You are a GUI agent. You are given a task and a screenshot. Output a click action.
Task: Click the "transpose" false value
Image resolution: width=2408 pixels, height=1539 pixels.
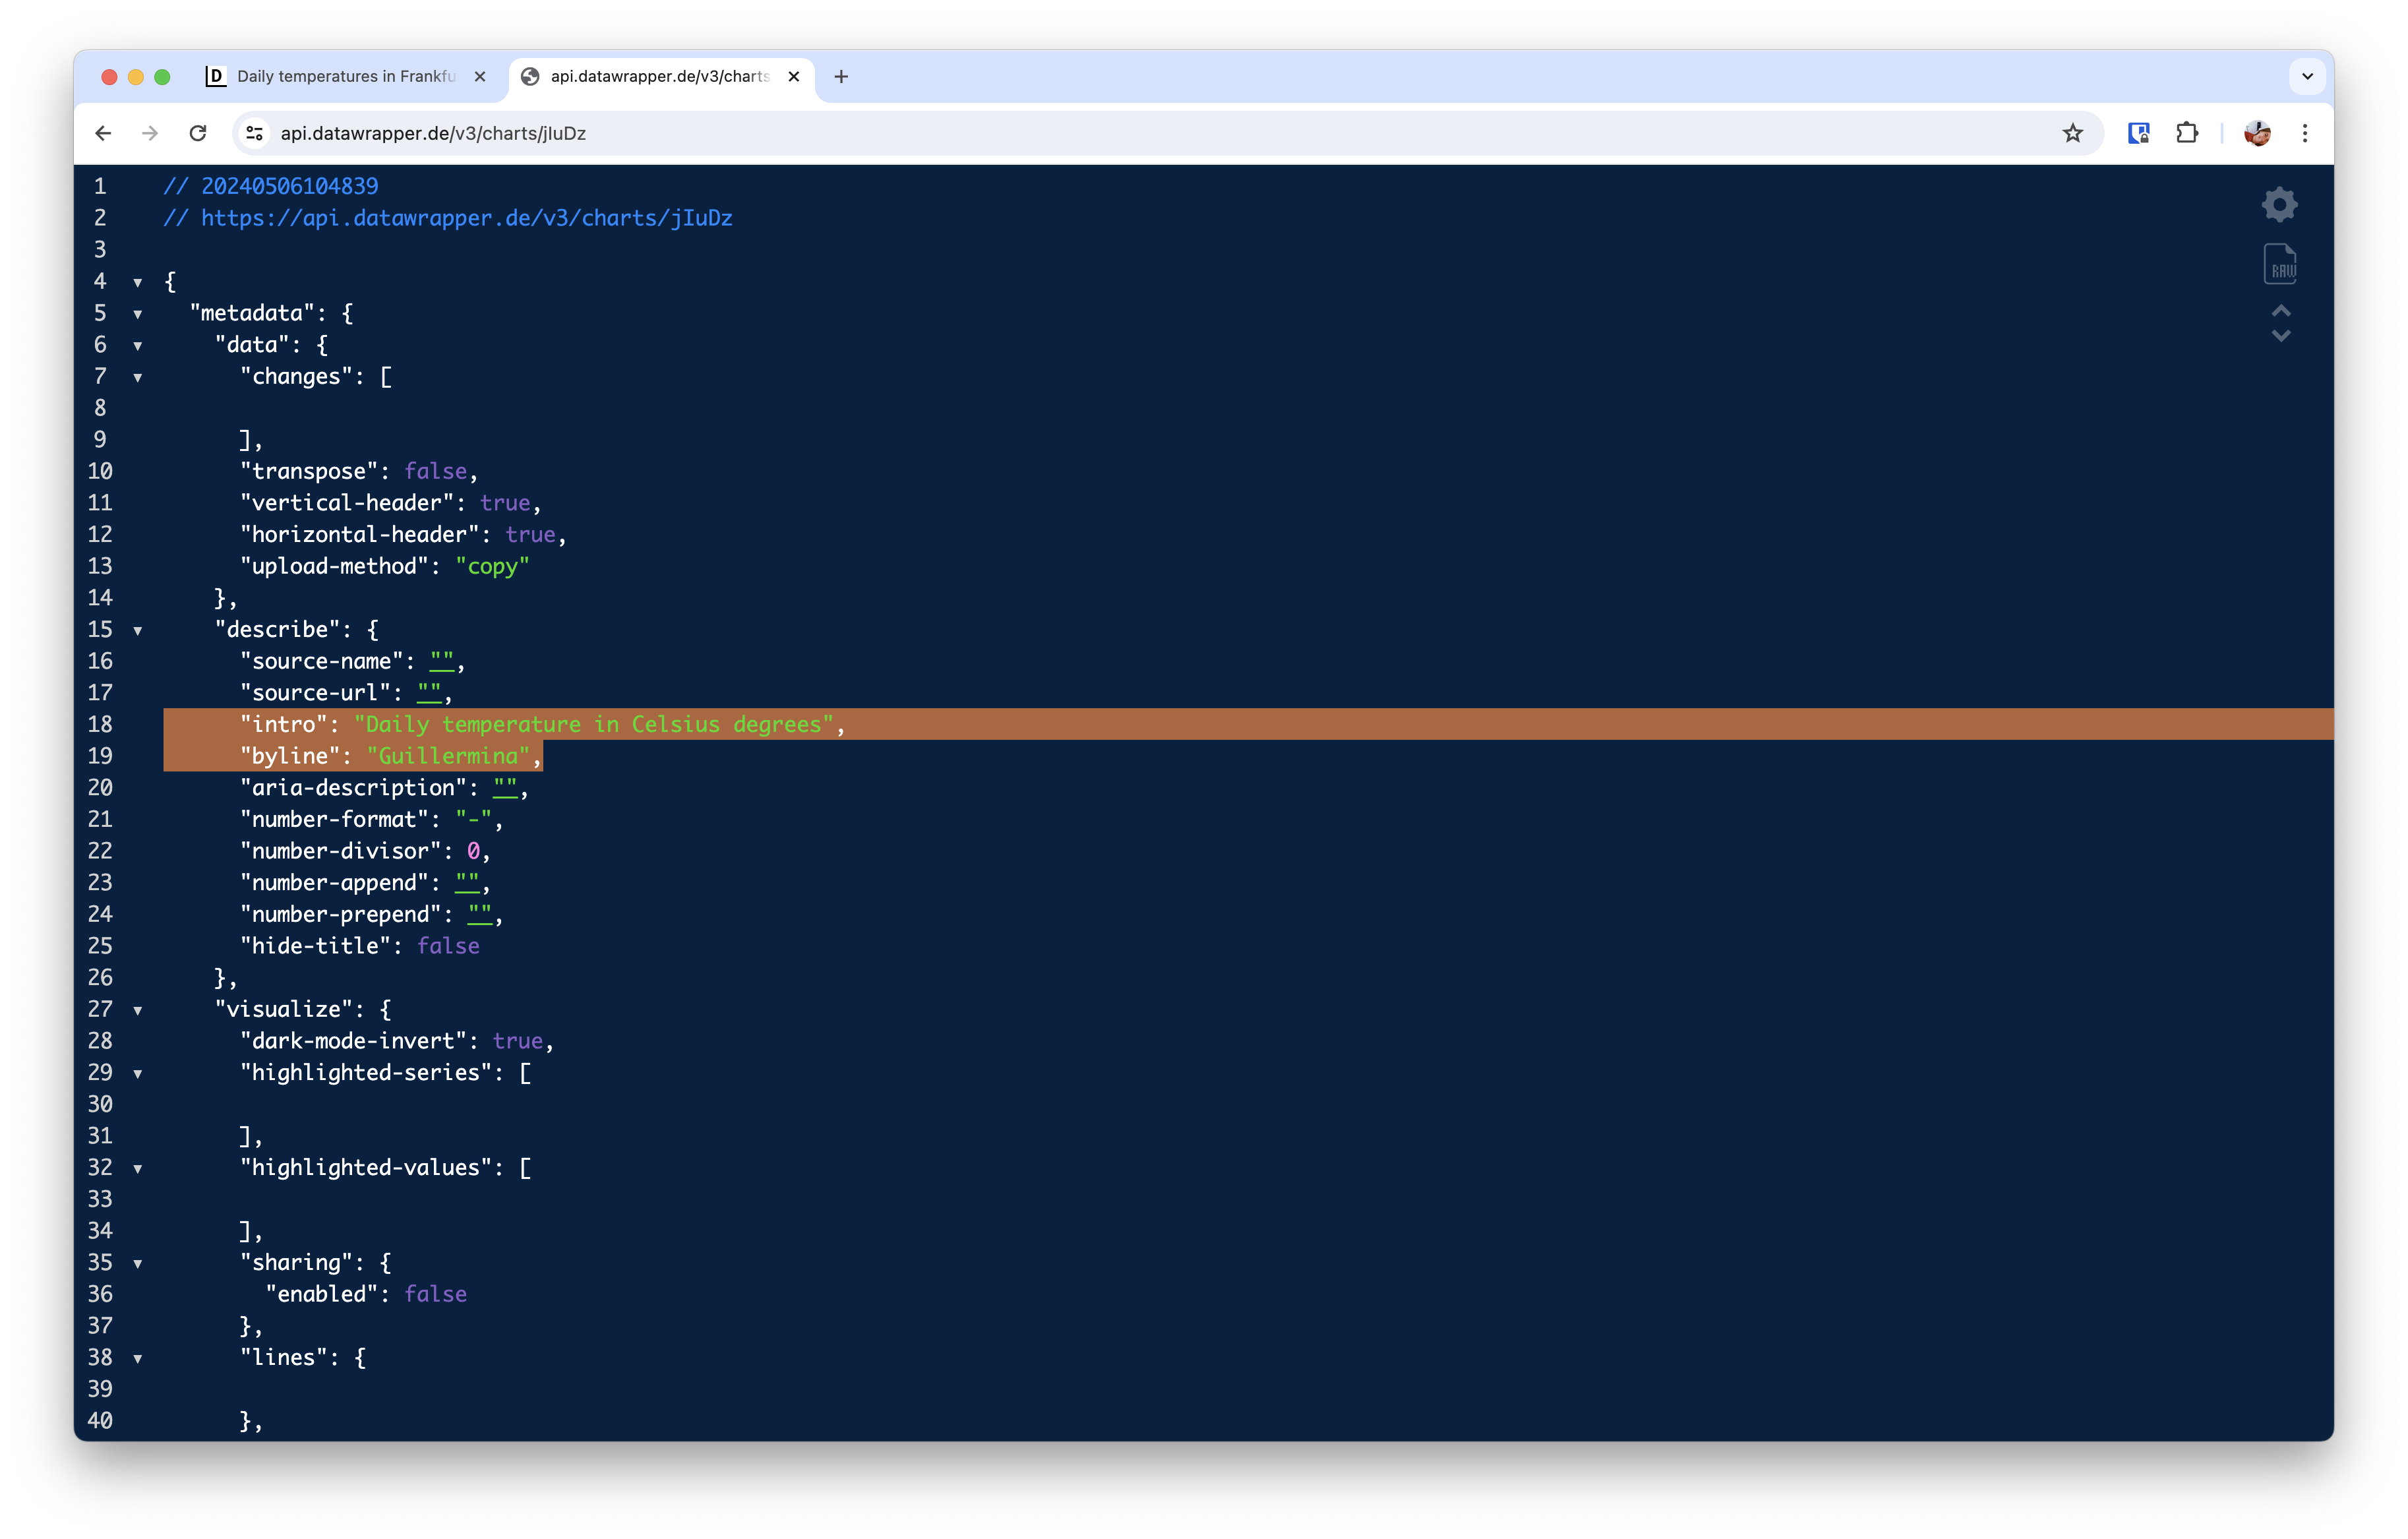(435, 471)
